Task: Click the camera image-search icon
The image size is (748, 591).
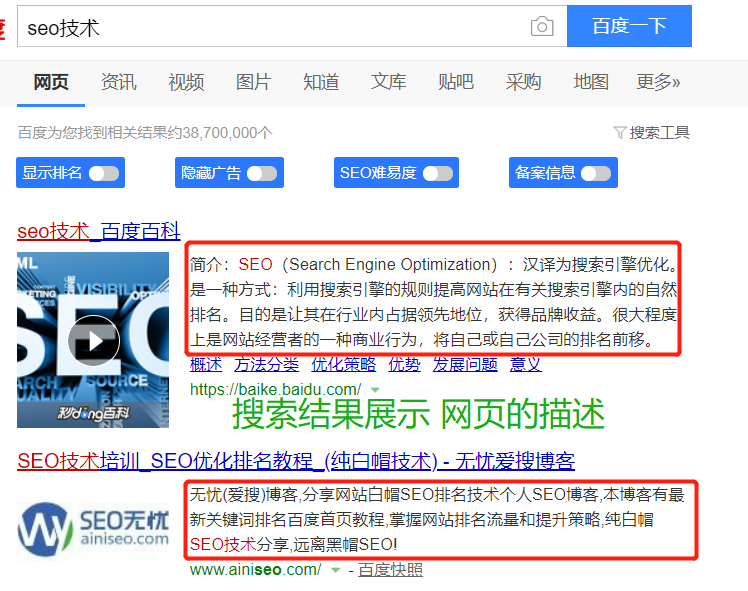Action: tap(542, 26)
